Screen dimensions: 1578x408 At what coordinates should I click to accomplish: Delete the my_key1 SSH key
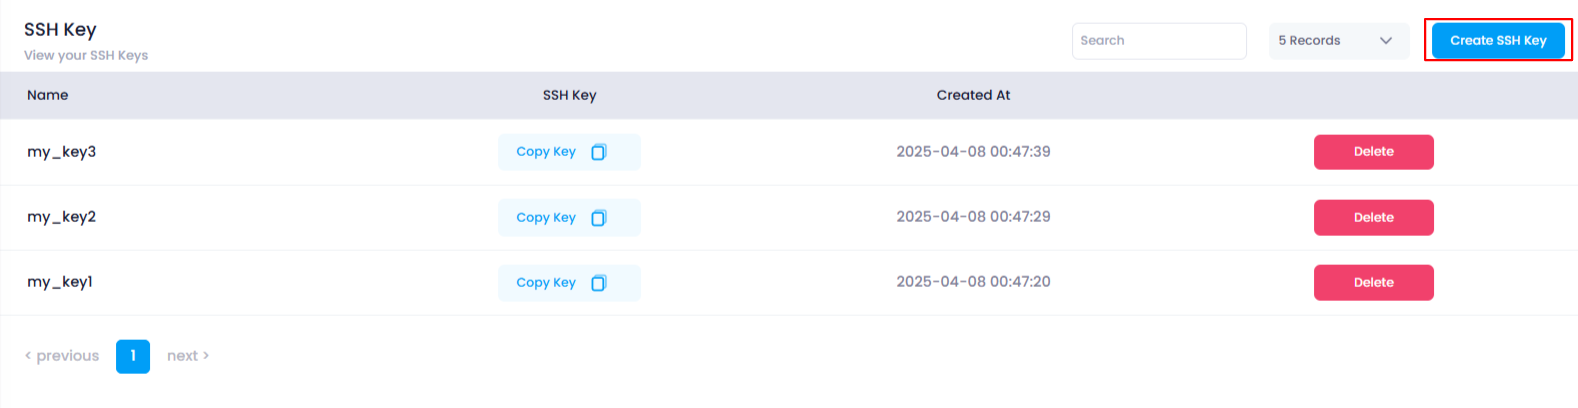click(1373, 283)
